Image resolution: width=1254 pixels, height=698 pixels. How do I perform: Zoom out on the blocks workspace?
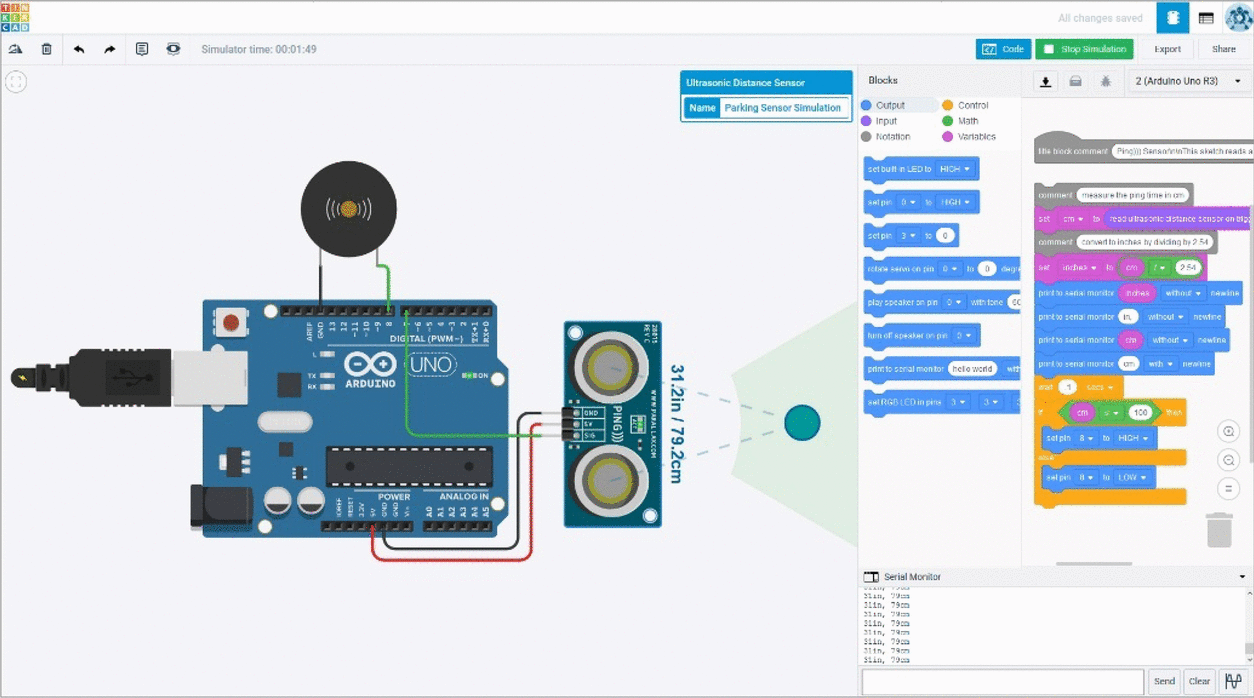coord(1229,460)
